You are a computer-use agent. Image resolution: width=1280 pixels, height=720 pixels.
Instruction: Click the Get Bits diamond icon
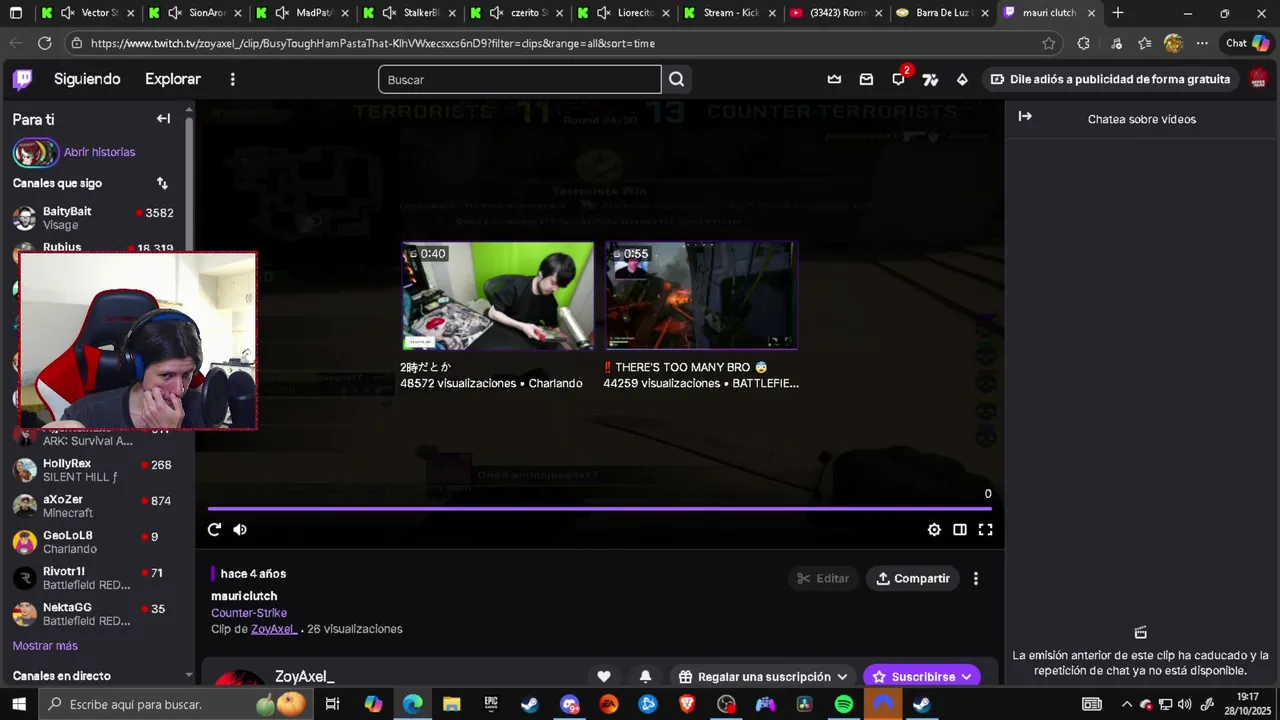click(962, 79)
